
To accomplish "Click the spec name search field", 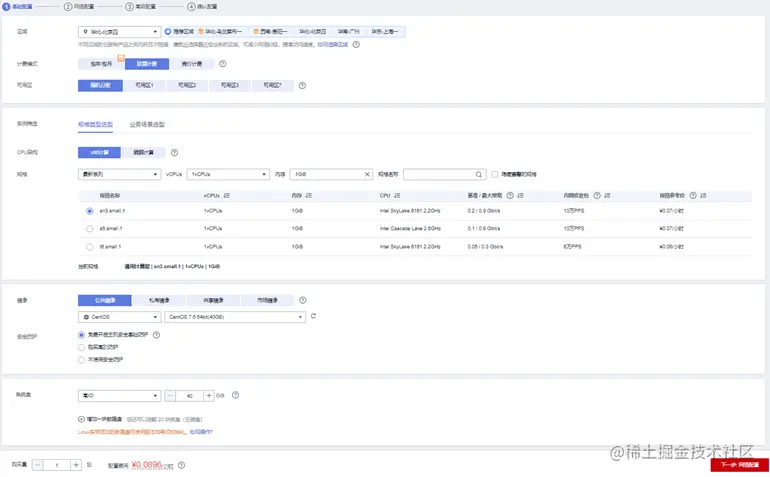I will 444,174.
